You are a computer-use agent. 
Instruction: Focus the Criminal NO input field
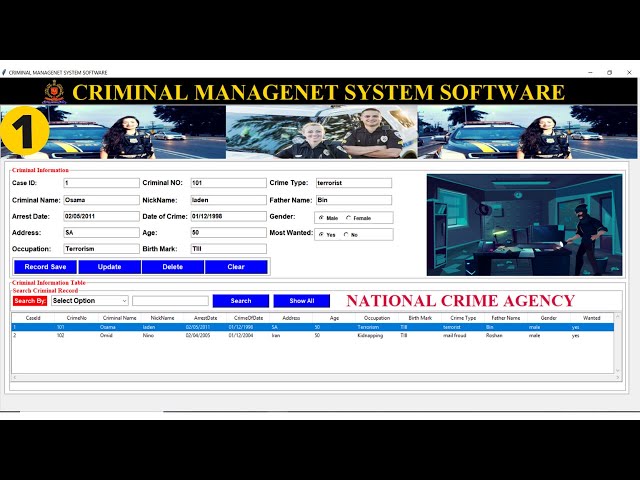tap(228, 183)
